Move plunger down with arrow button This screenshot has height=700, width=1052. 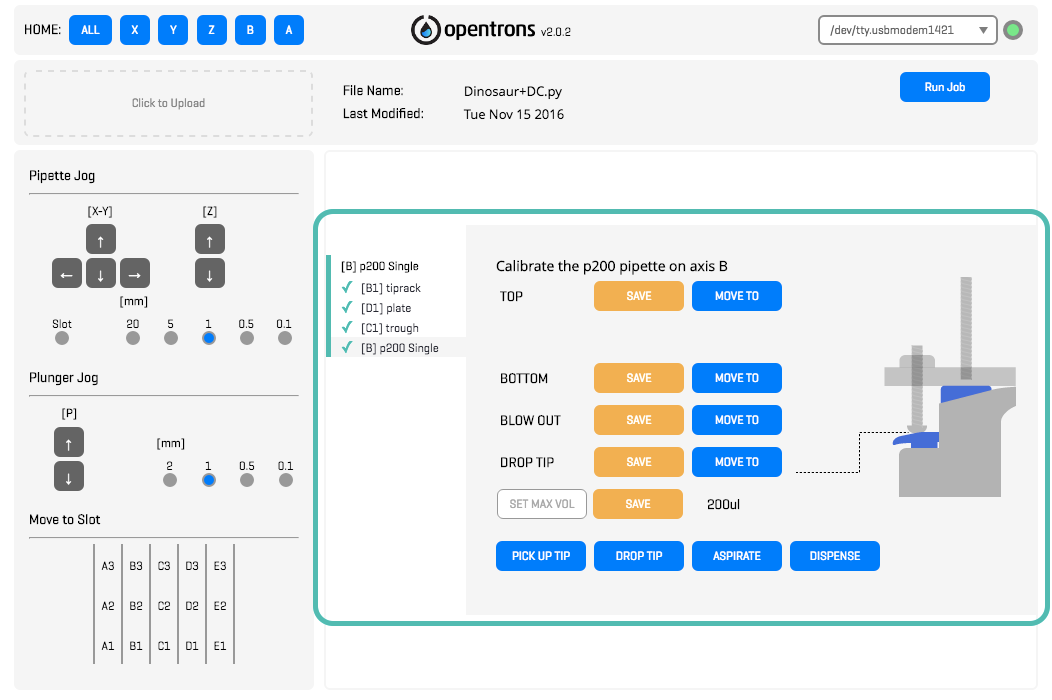click(x=68, y=476)
